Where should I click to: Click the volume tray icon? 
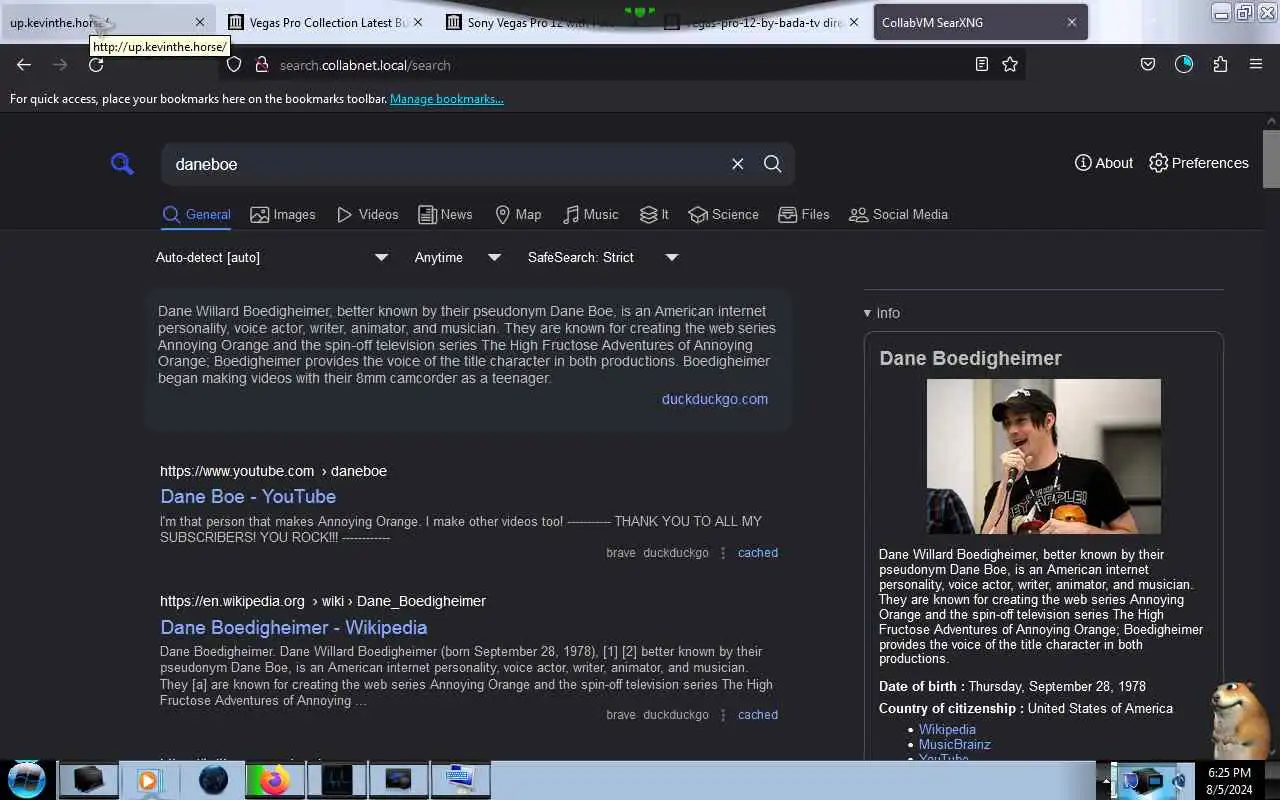coord(1179,781)
